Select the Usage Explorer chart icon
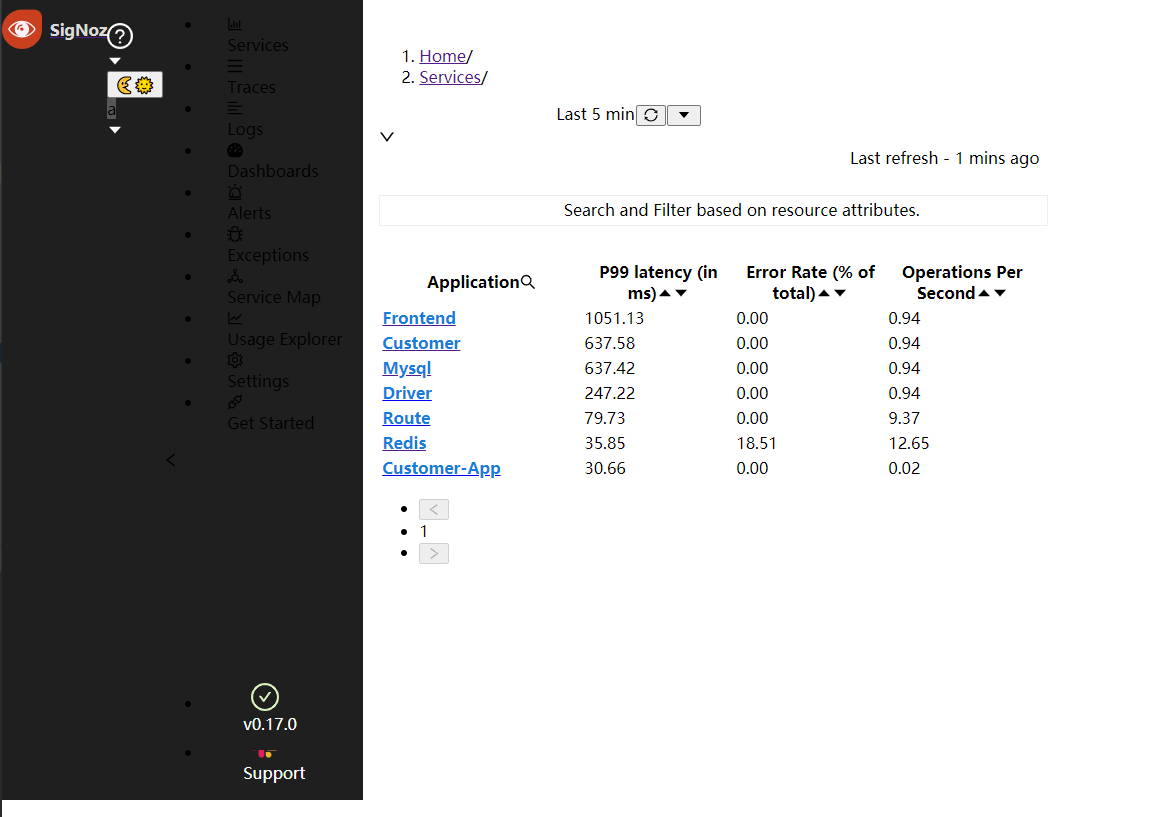Screen dimensions: 1167x817 [x=233, y=317]
